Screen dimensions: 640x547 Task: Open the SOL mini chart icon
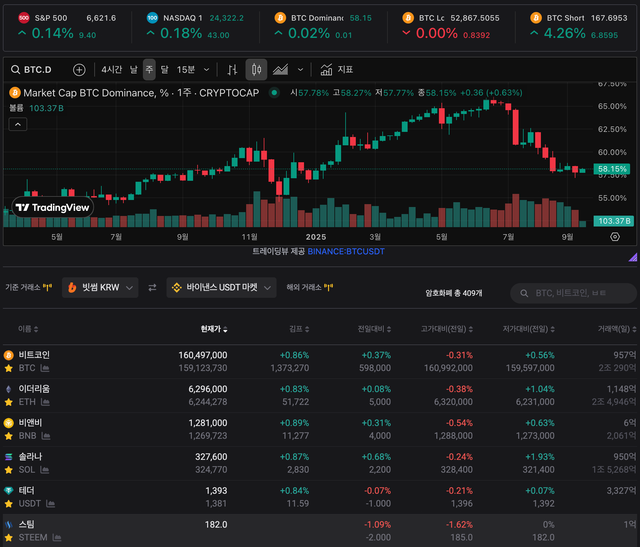click(x=44, y=470)
